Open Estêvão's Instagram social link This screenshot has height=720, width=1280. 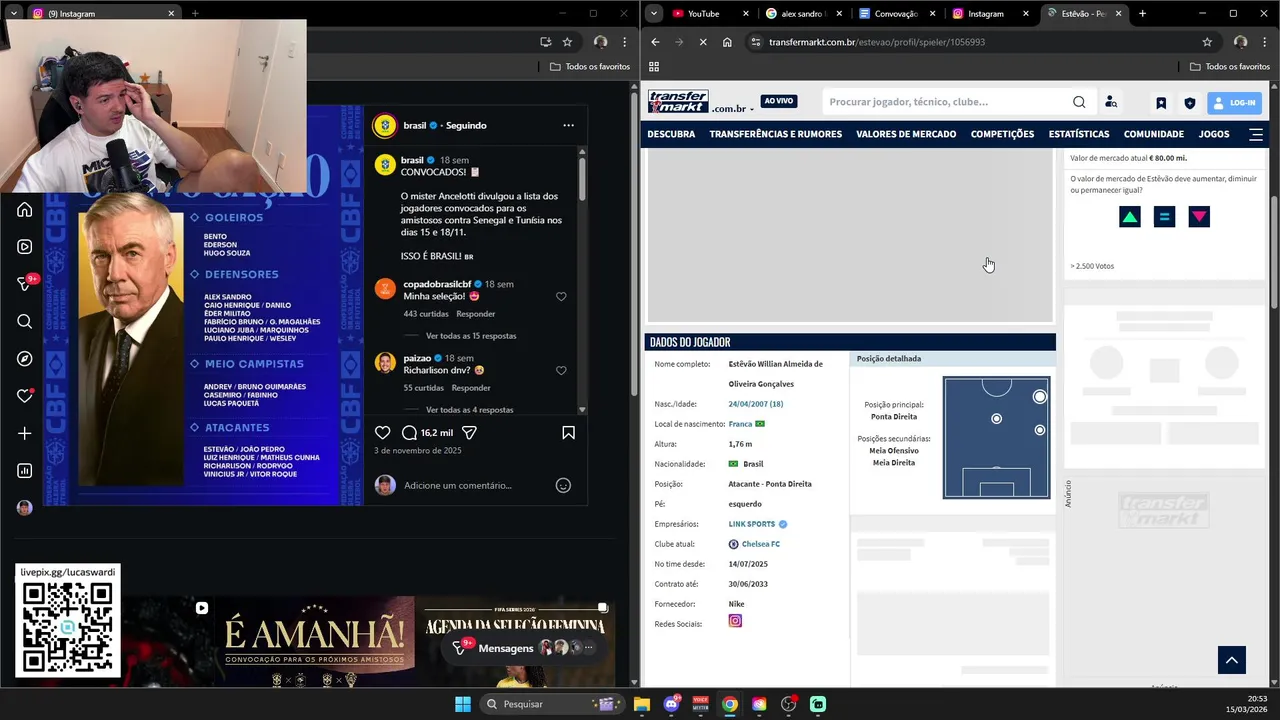(x=735, y=621)
